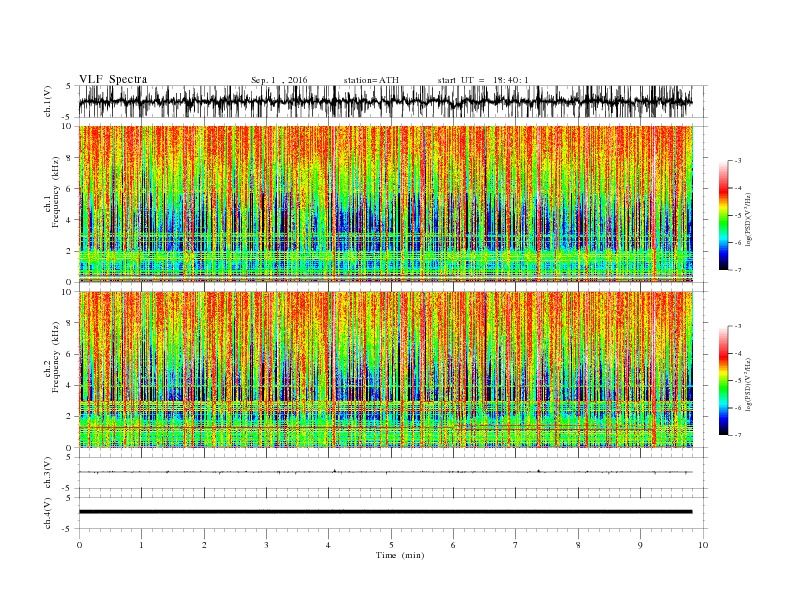Screen dimensions: 792x612
Task: Click tick label "5" on the Time axis
Action: point(391,545)
